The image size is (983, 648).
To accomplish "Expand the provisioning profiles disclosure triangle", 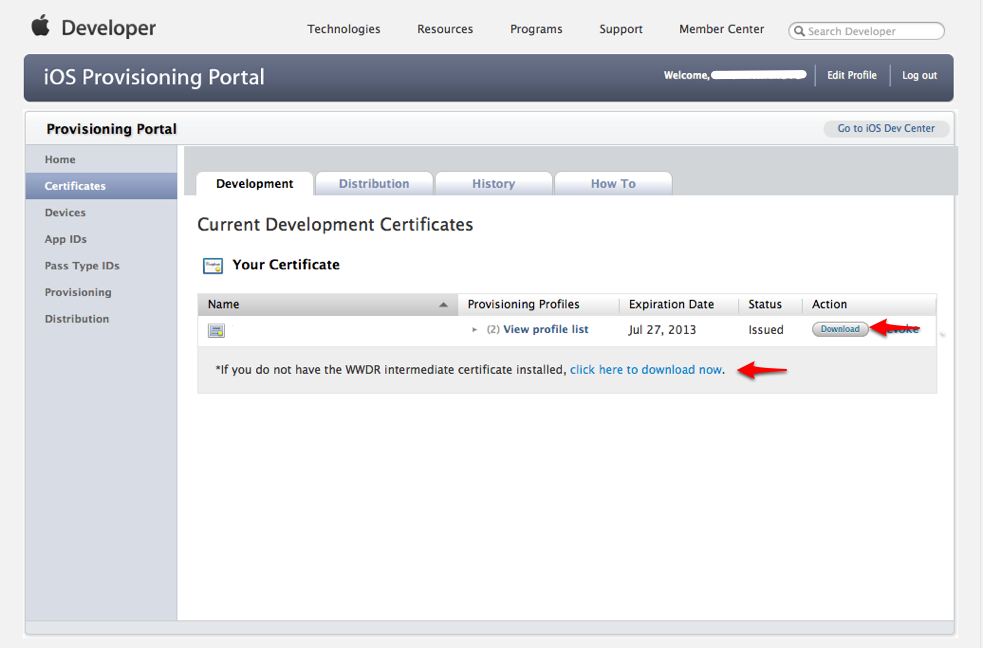I will point(475,330).
